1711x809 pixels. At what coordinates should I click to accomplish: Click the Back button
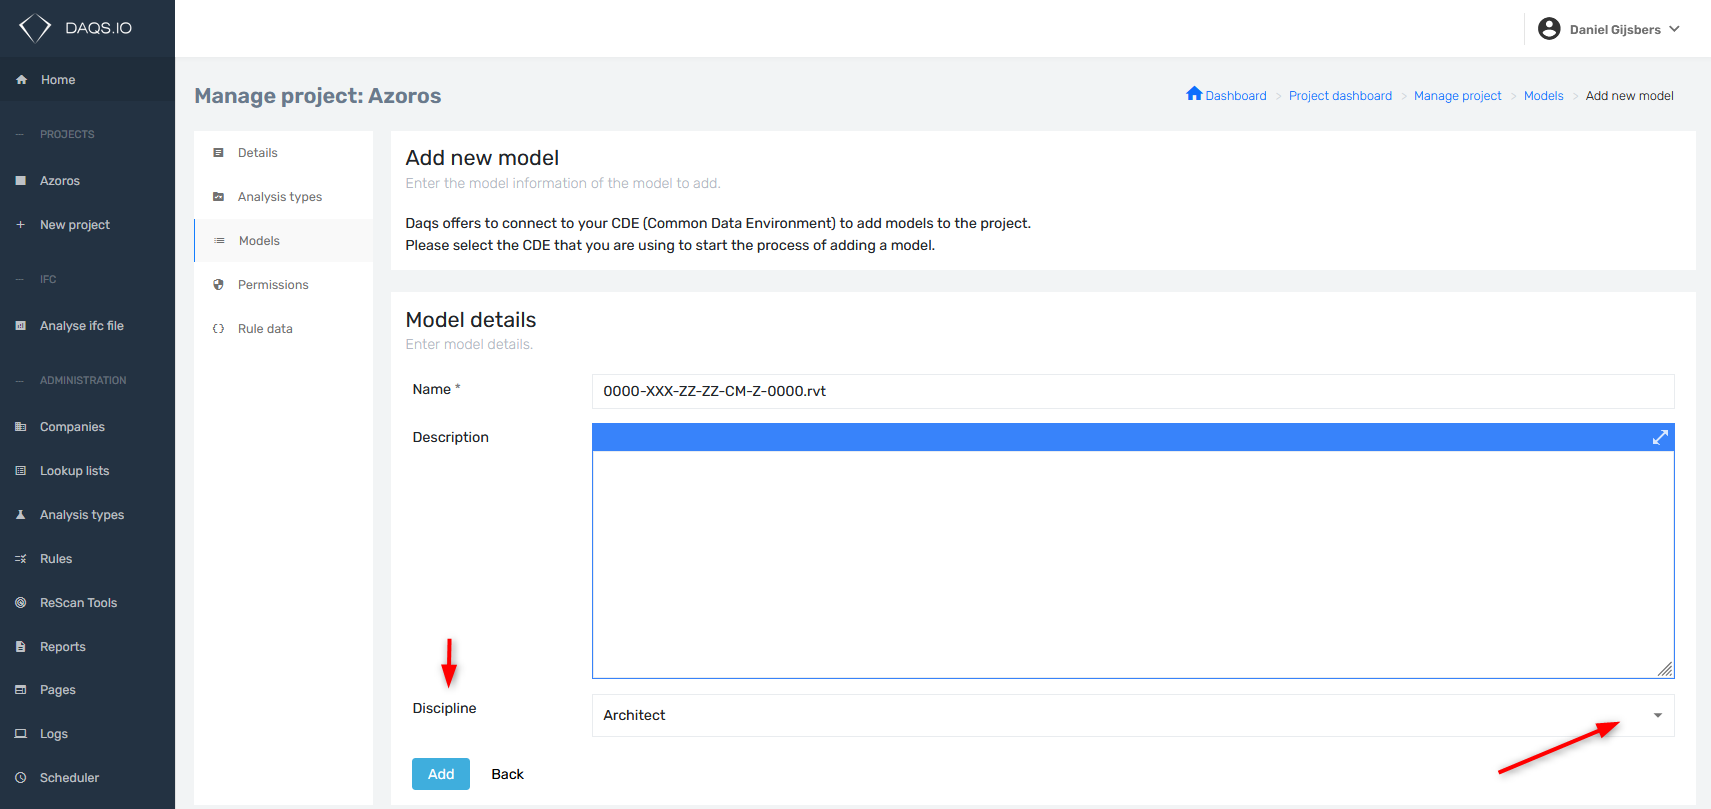[507, 774]
